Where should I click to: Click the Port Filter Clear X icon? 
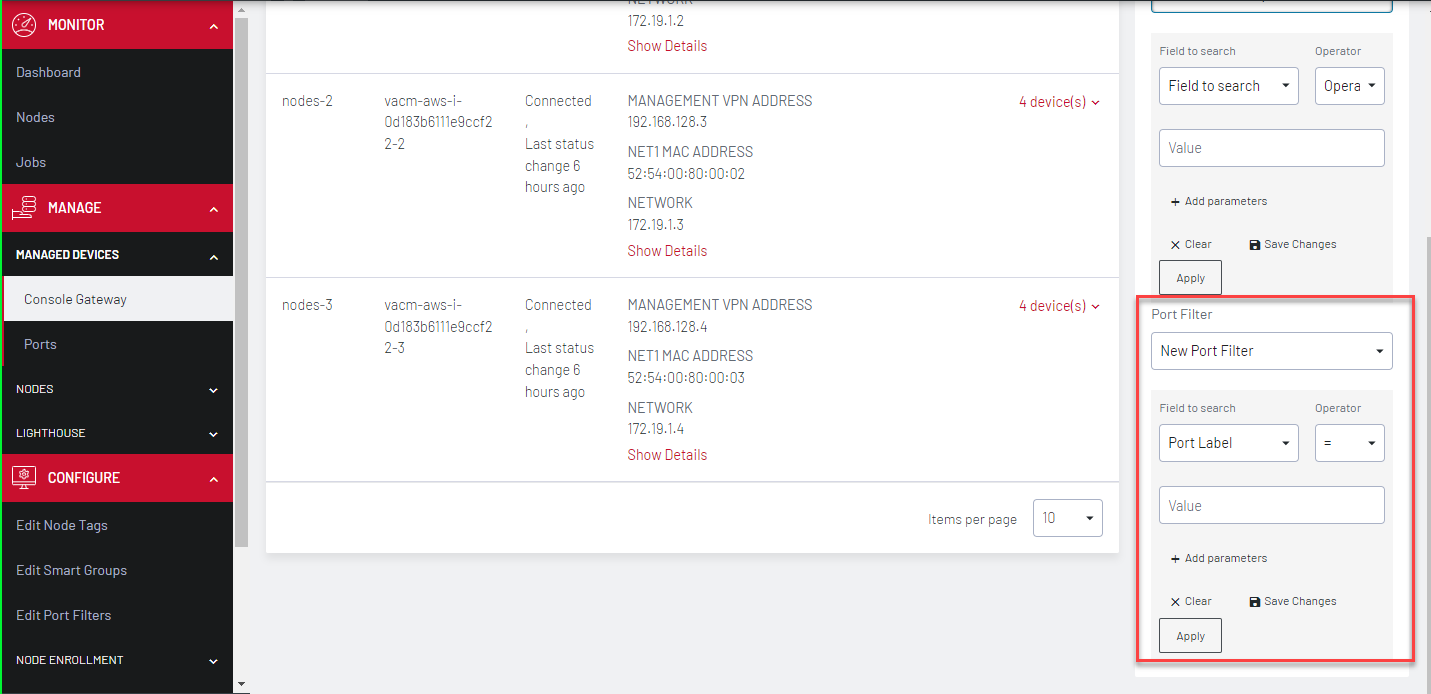click(1175, 602)
